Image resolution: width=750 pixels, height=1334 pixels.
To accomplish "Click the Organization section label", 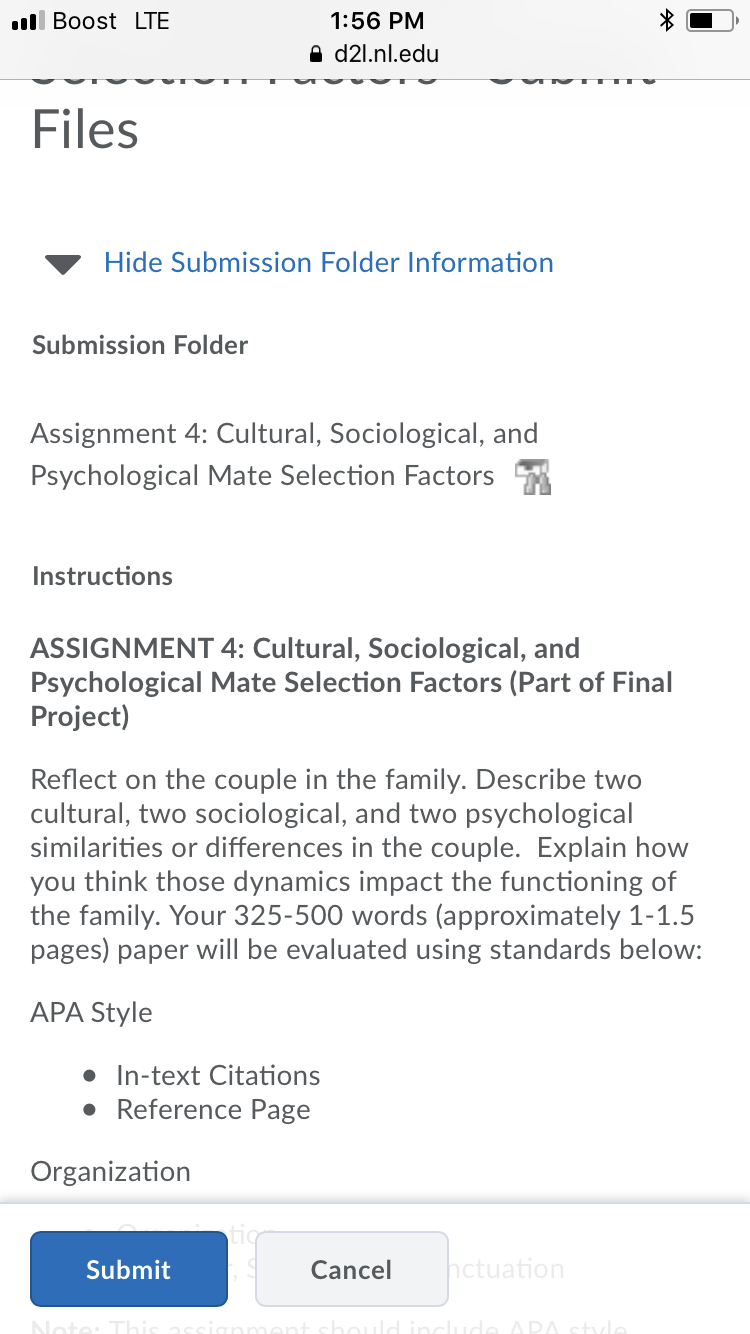I will click(111, 1171).
